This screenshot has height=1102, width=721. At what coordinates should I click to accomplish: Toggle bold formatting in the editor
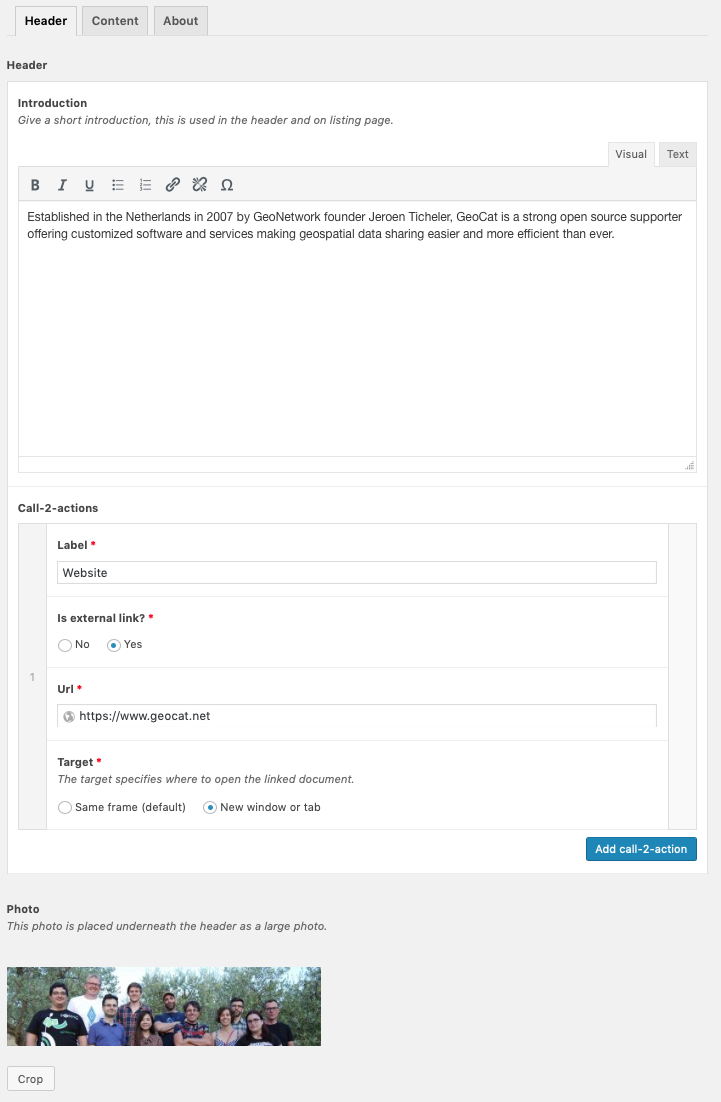(35, 185)
